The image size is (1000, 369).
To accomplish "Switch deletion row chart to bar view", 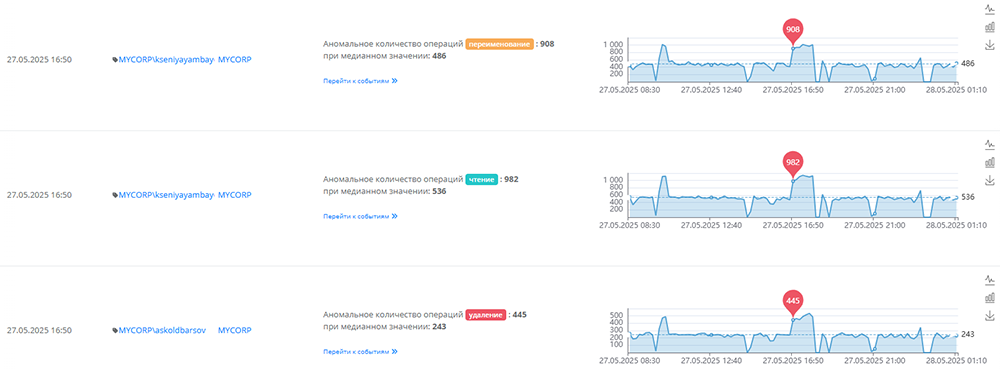I will click(x=990, y=298).
